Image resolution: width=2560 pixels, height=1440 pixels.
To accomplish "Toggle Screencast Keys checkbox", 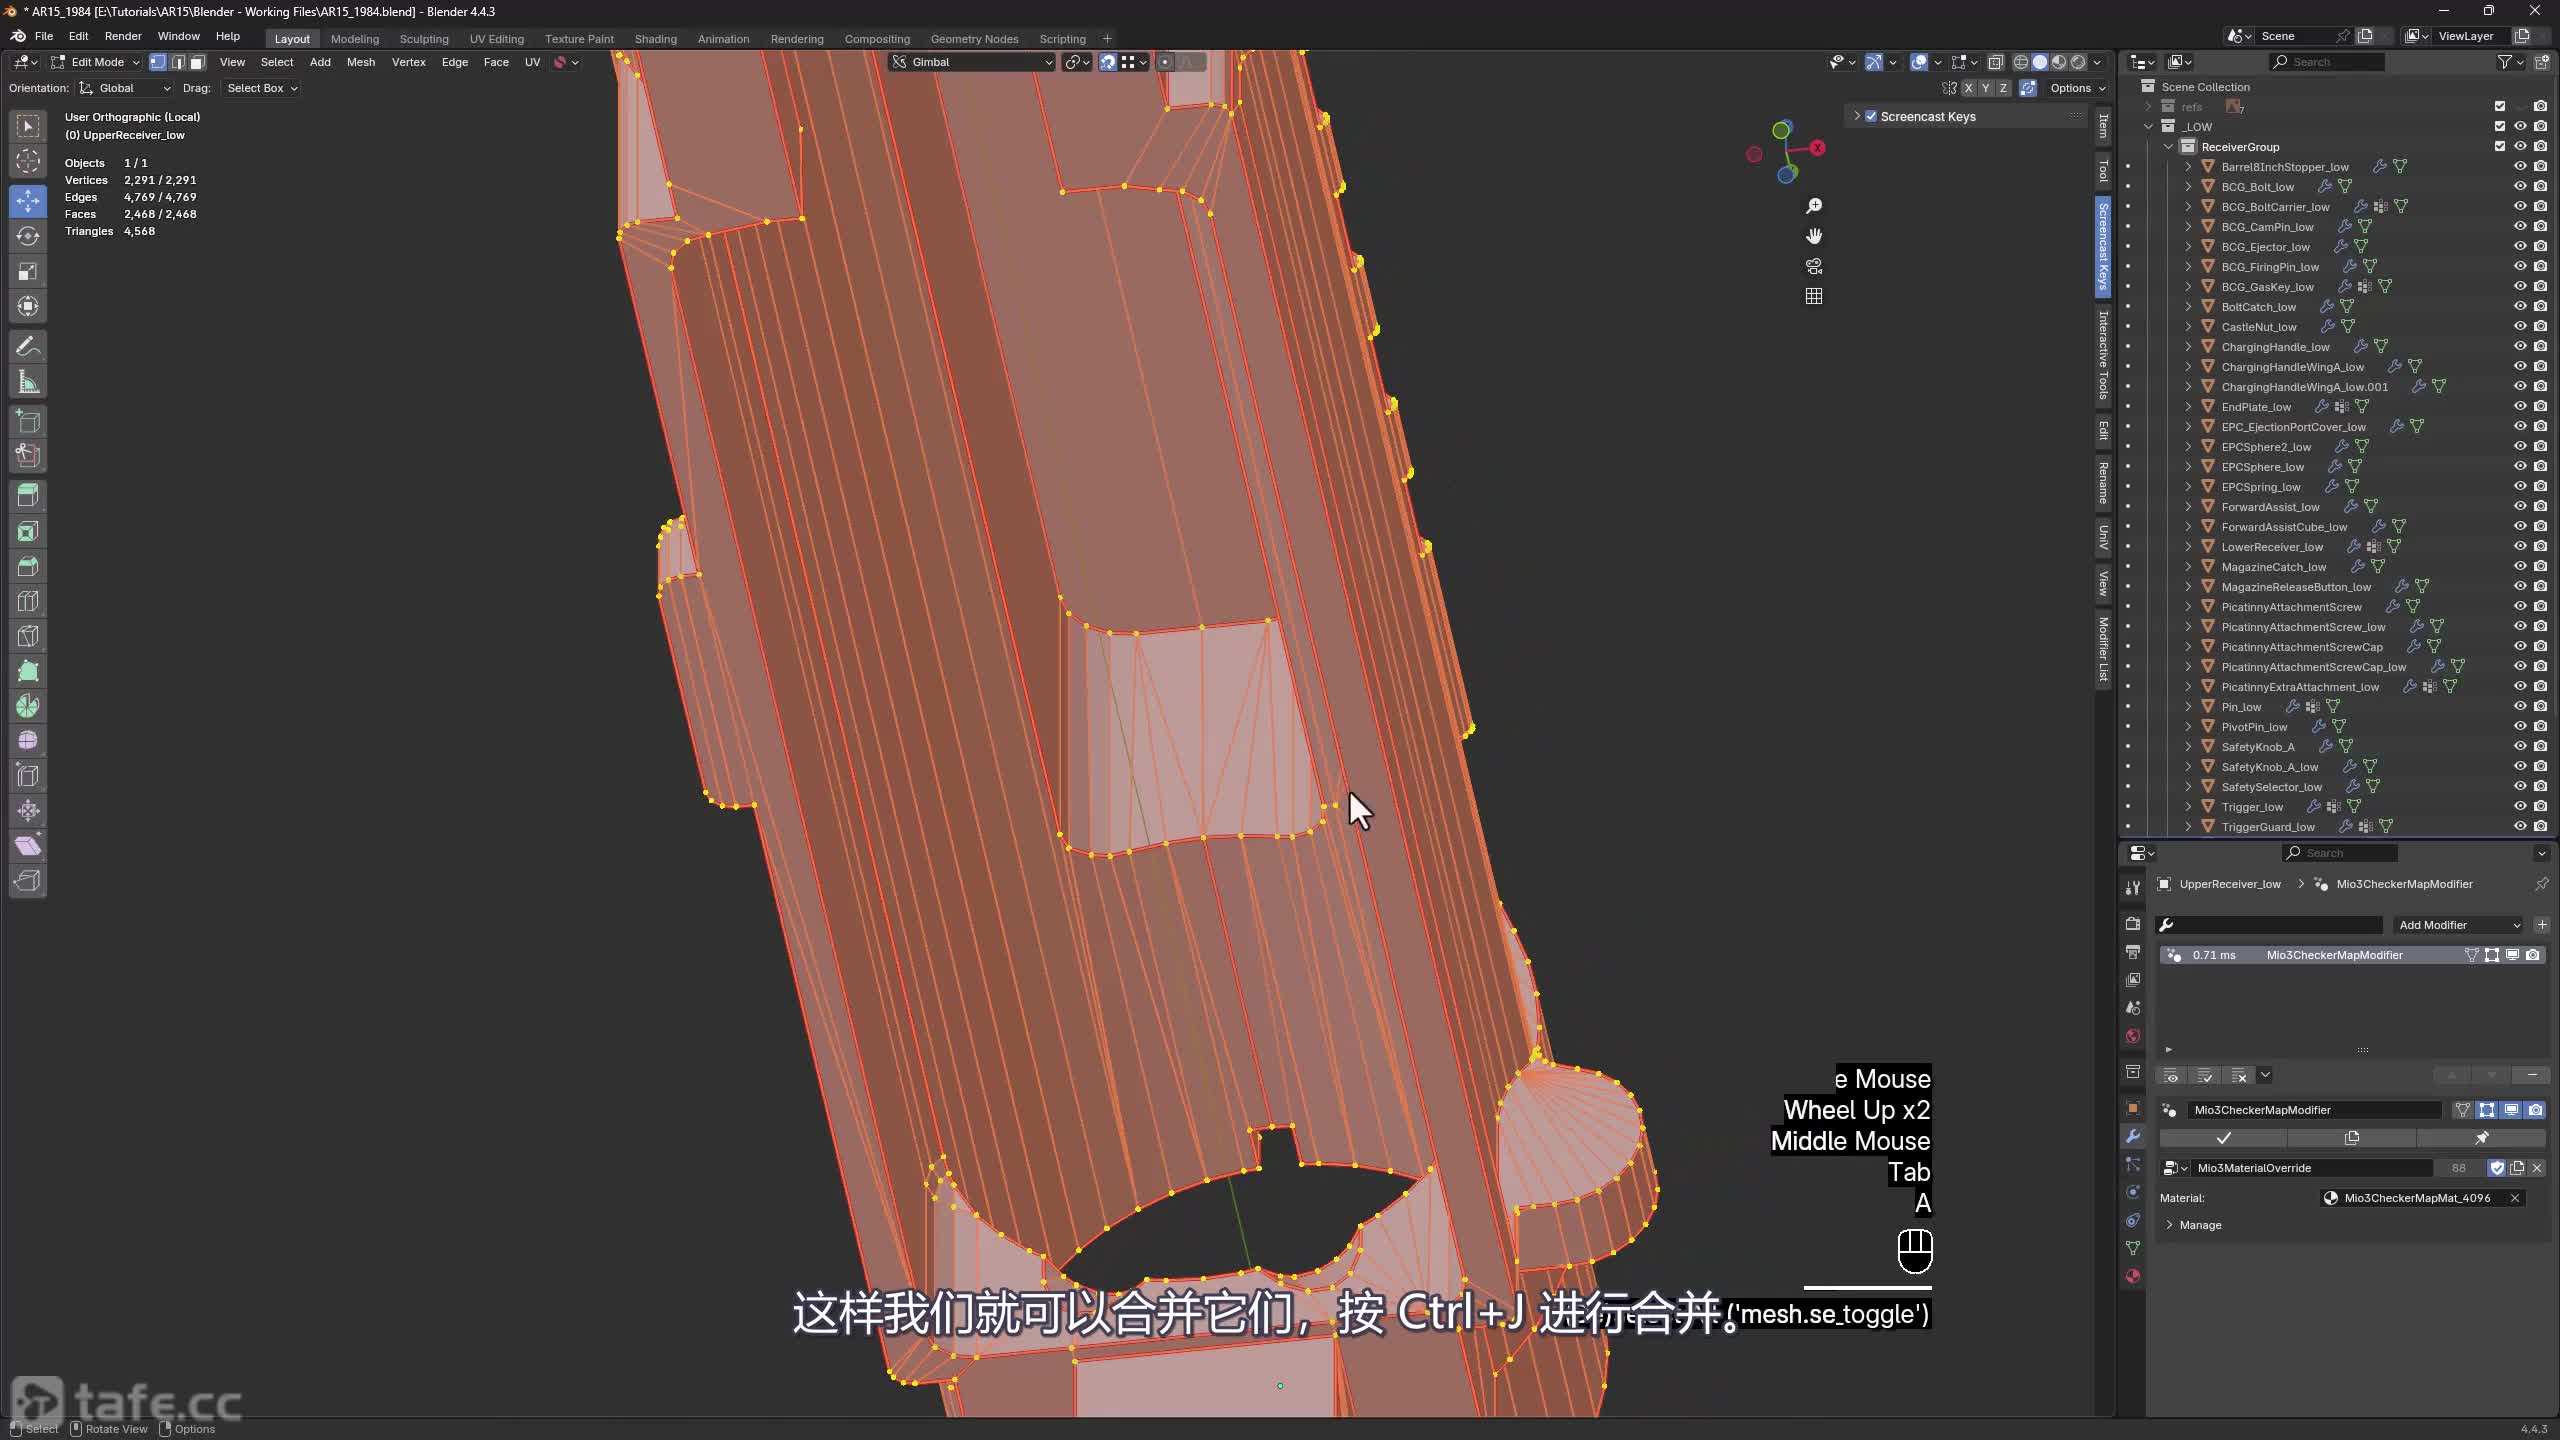I will [x=1871, y=116].
